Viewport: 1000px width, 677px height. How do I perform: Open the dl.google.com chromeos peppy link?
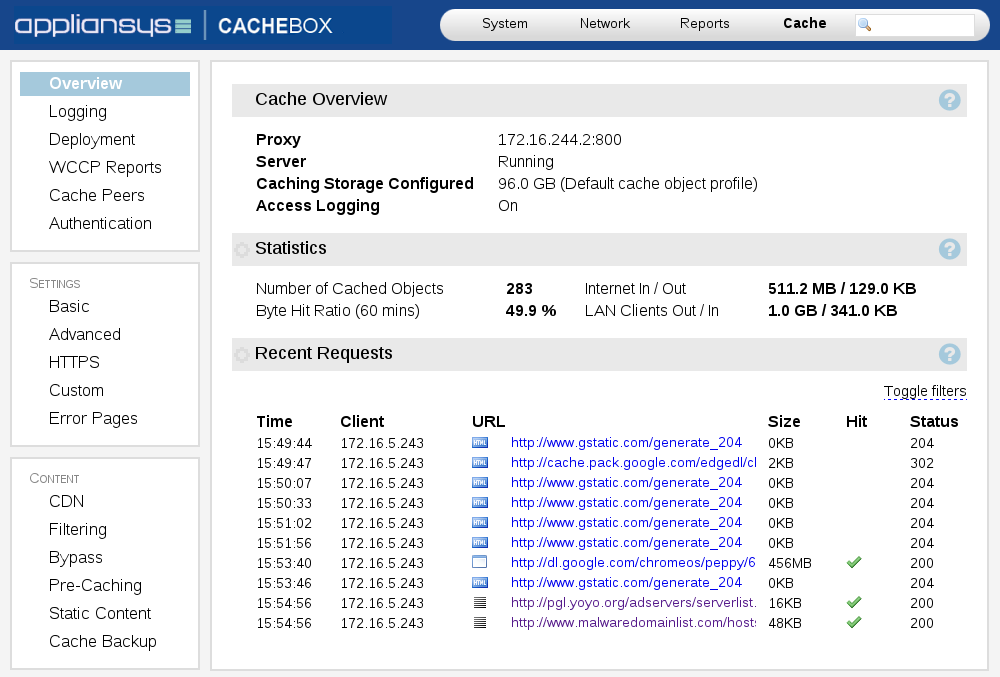pyautogui.click(x=633, y=563)
